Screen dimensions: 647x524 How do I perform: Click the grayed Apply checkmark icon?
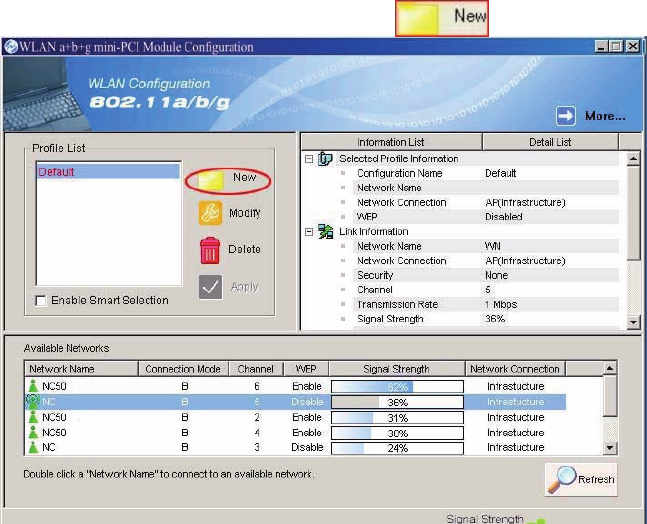(210, 287)
